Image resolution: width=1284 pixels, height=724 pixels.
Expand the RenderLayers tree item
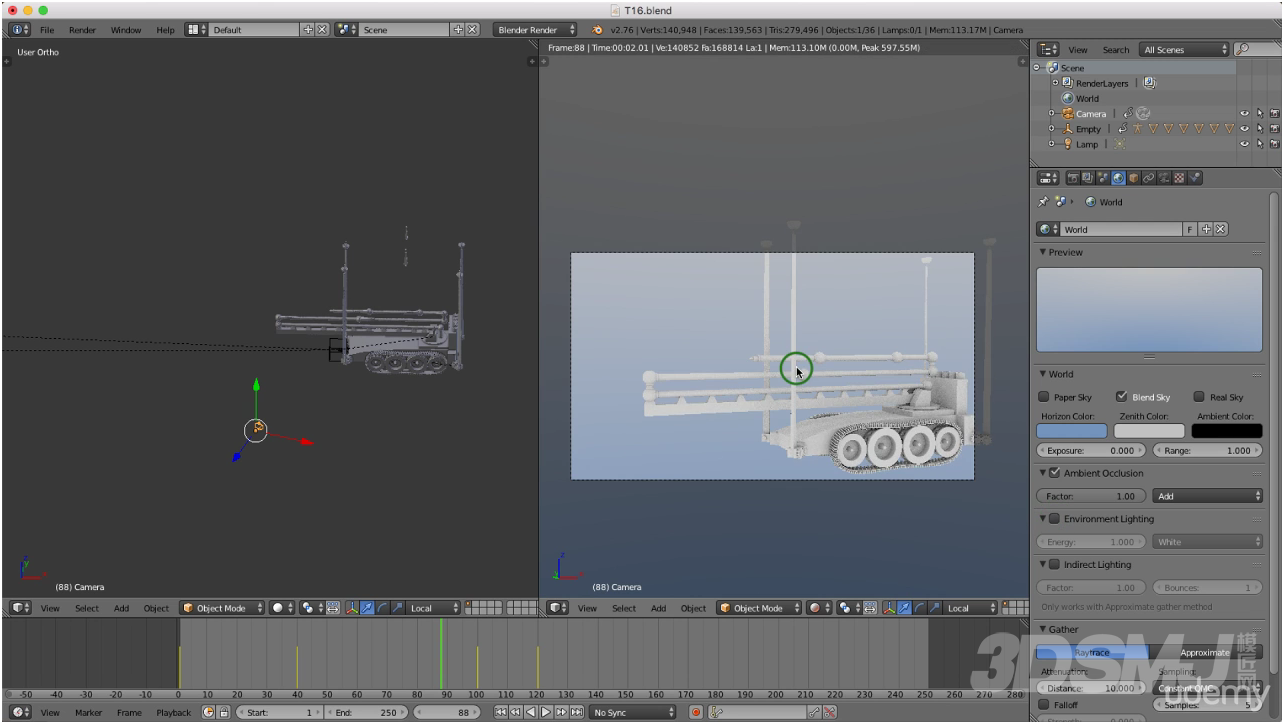coord(1054,83)
